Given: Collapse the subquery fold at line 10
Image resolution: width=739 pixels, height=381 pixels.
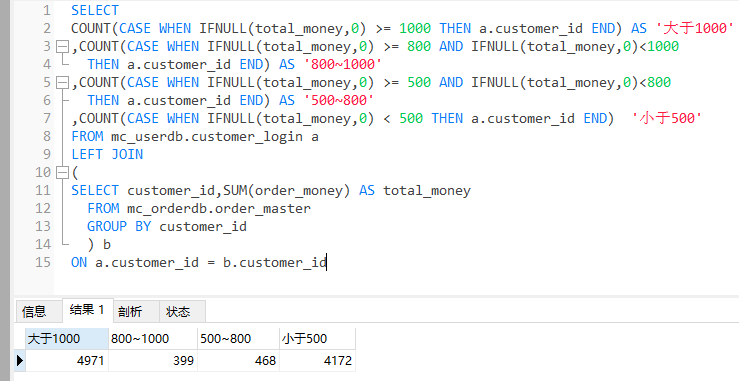Looking at the screenshot, I should point(62,173).
